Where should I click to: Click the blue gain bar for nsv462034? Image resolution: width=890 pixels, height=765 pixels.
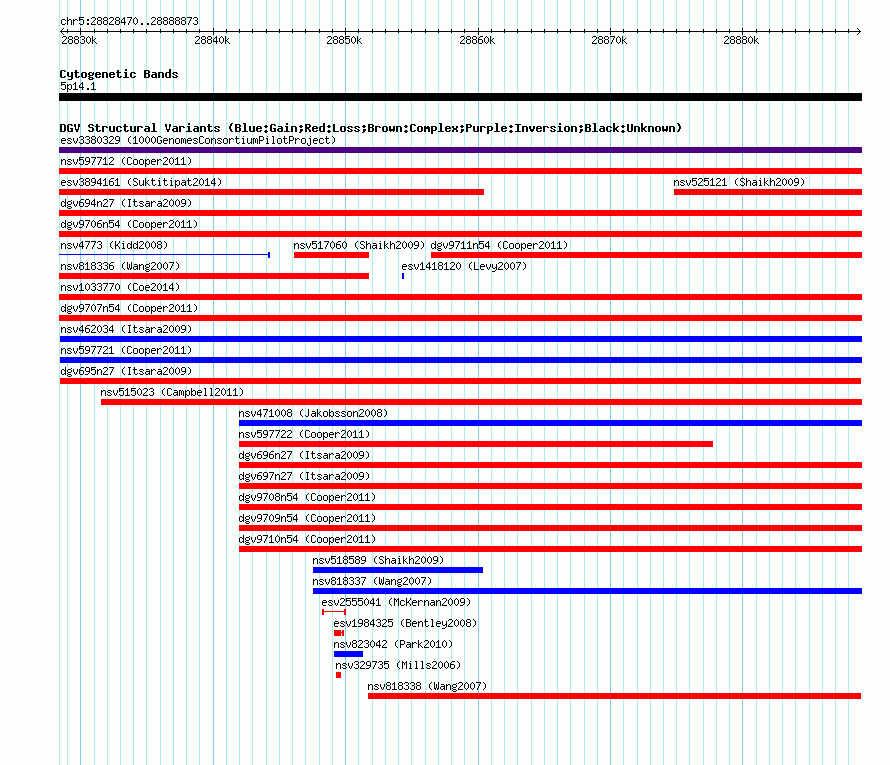(x=461, y=339)
